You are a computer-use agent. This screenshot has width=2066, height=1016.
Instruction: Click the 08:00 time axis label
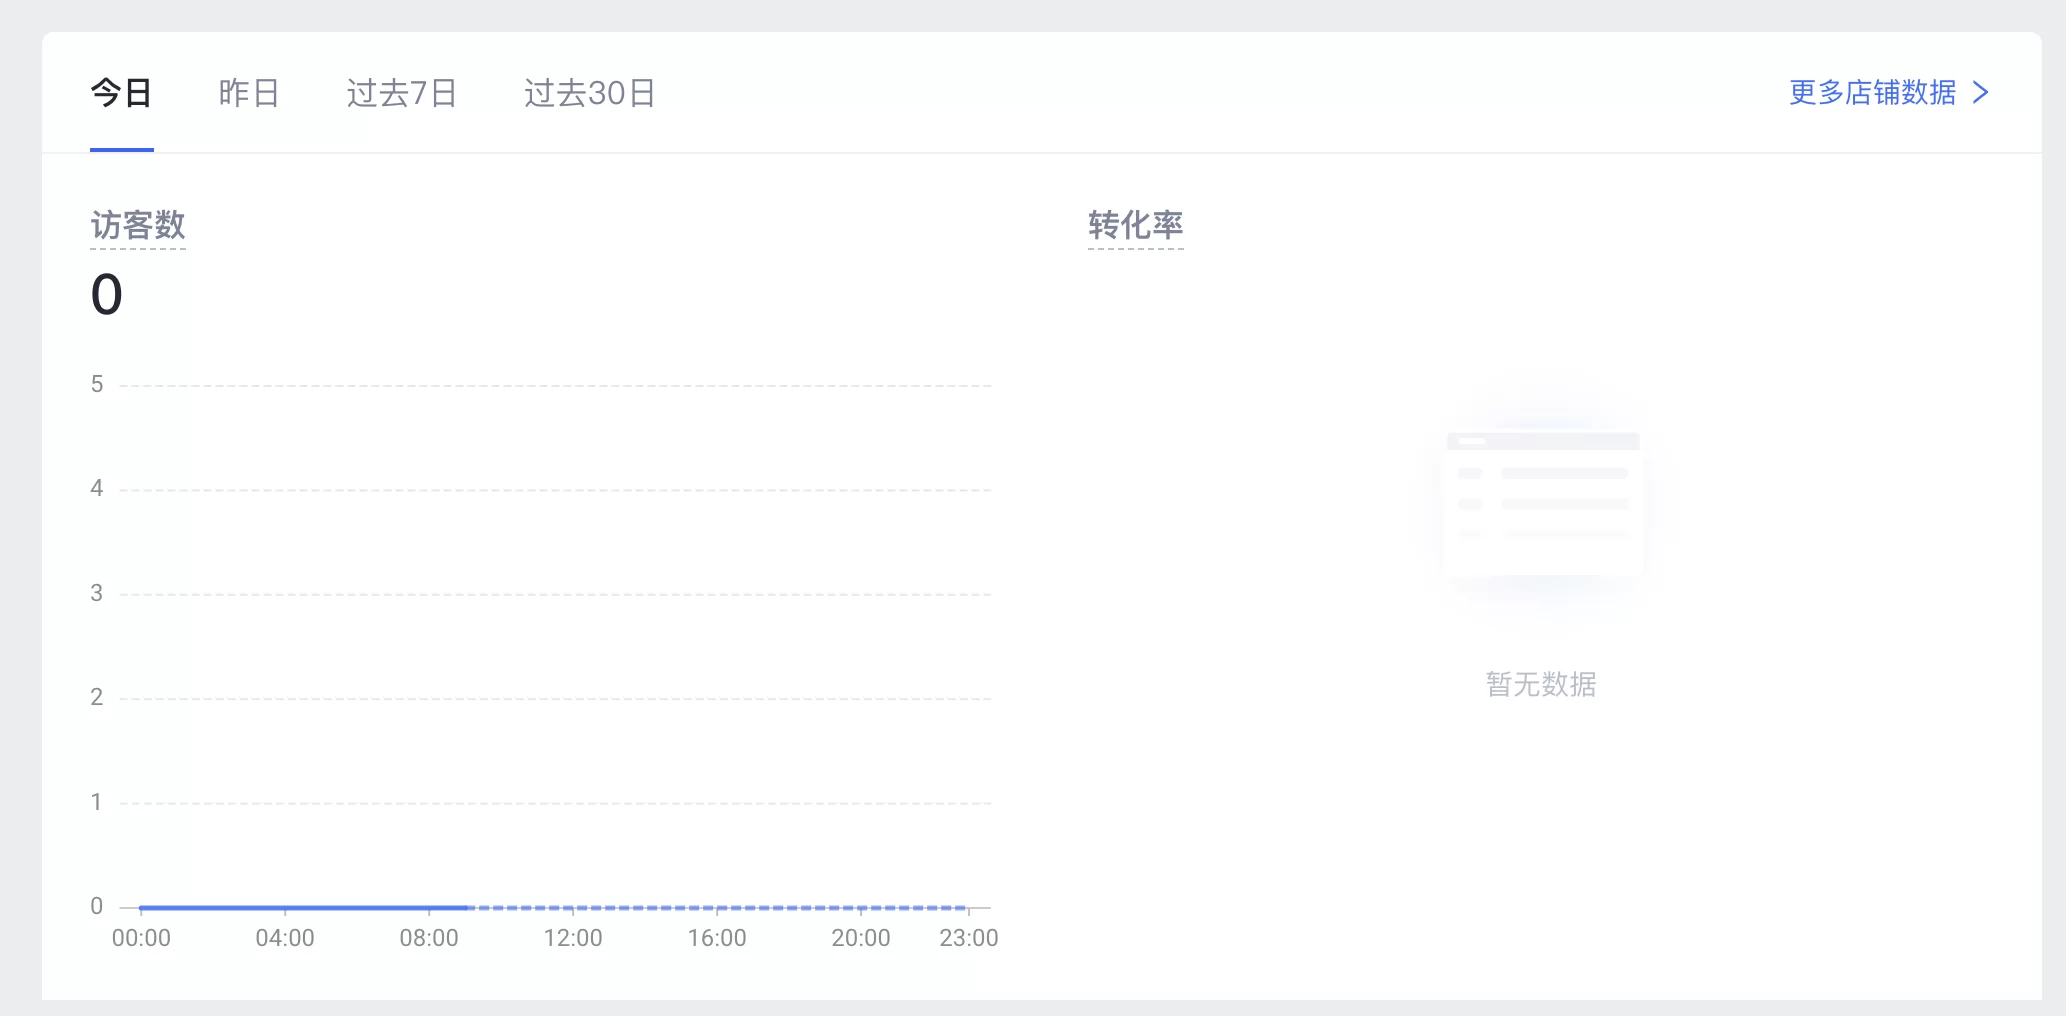click(x=429, y=938)
